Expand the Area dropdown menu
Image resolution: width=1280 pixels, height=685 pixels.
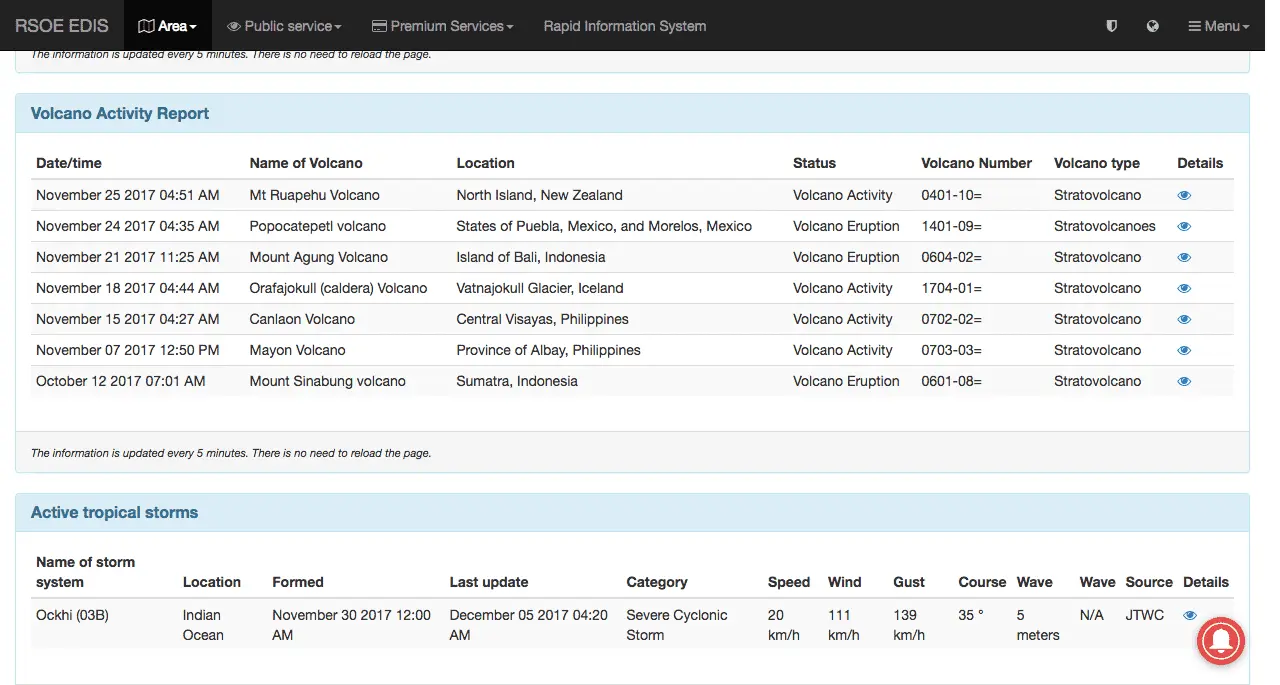(x=167, y=26)
